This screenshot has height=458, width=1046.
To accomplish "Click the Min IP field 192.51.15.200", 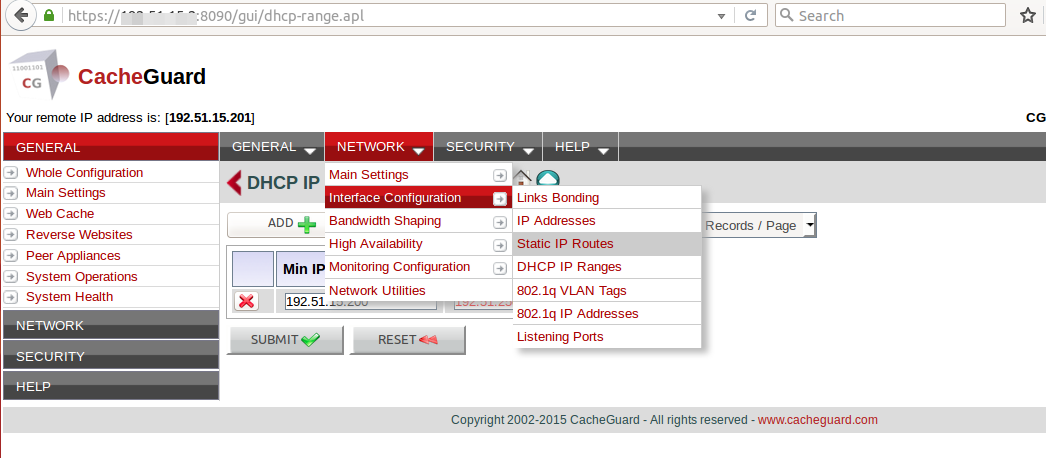I will click(x=360, y=302).
